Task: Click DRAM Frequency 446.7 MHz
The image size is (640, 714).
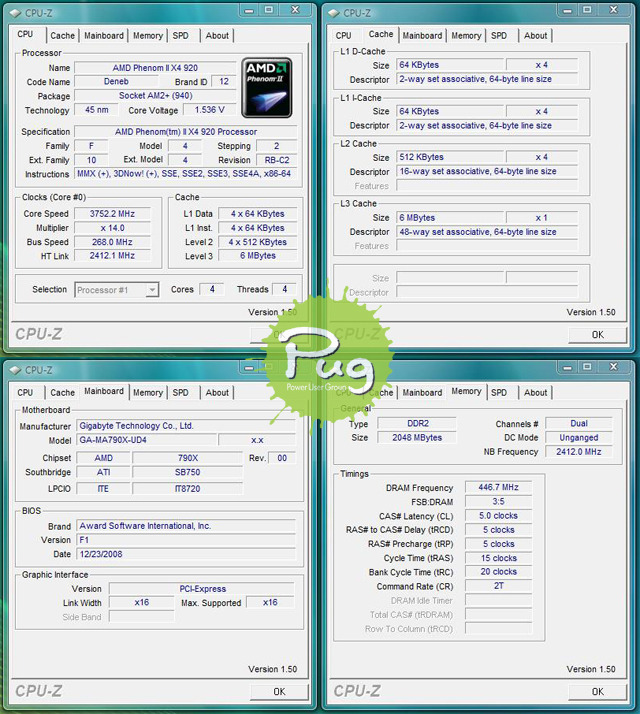Action: [498, 487]
